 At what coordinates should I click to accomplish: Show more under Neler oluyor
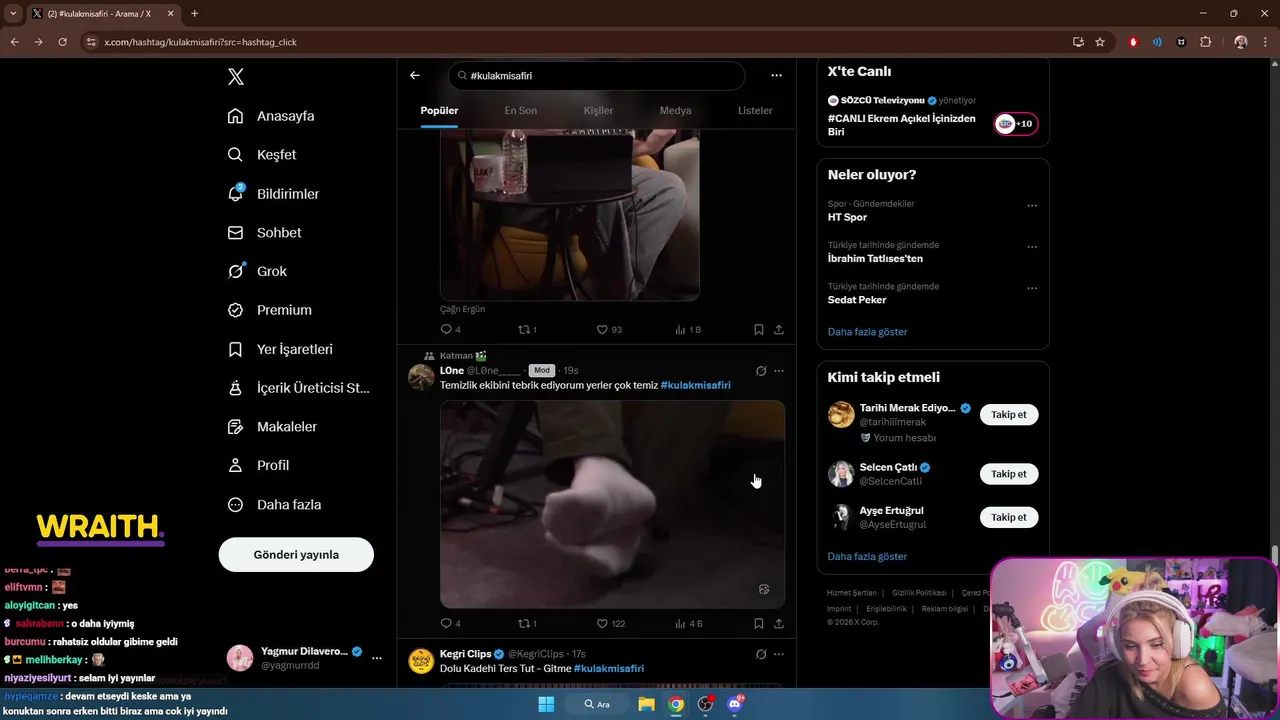point(867,332)
